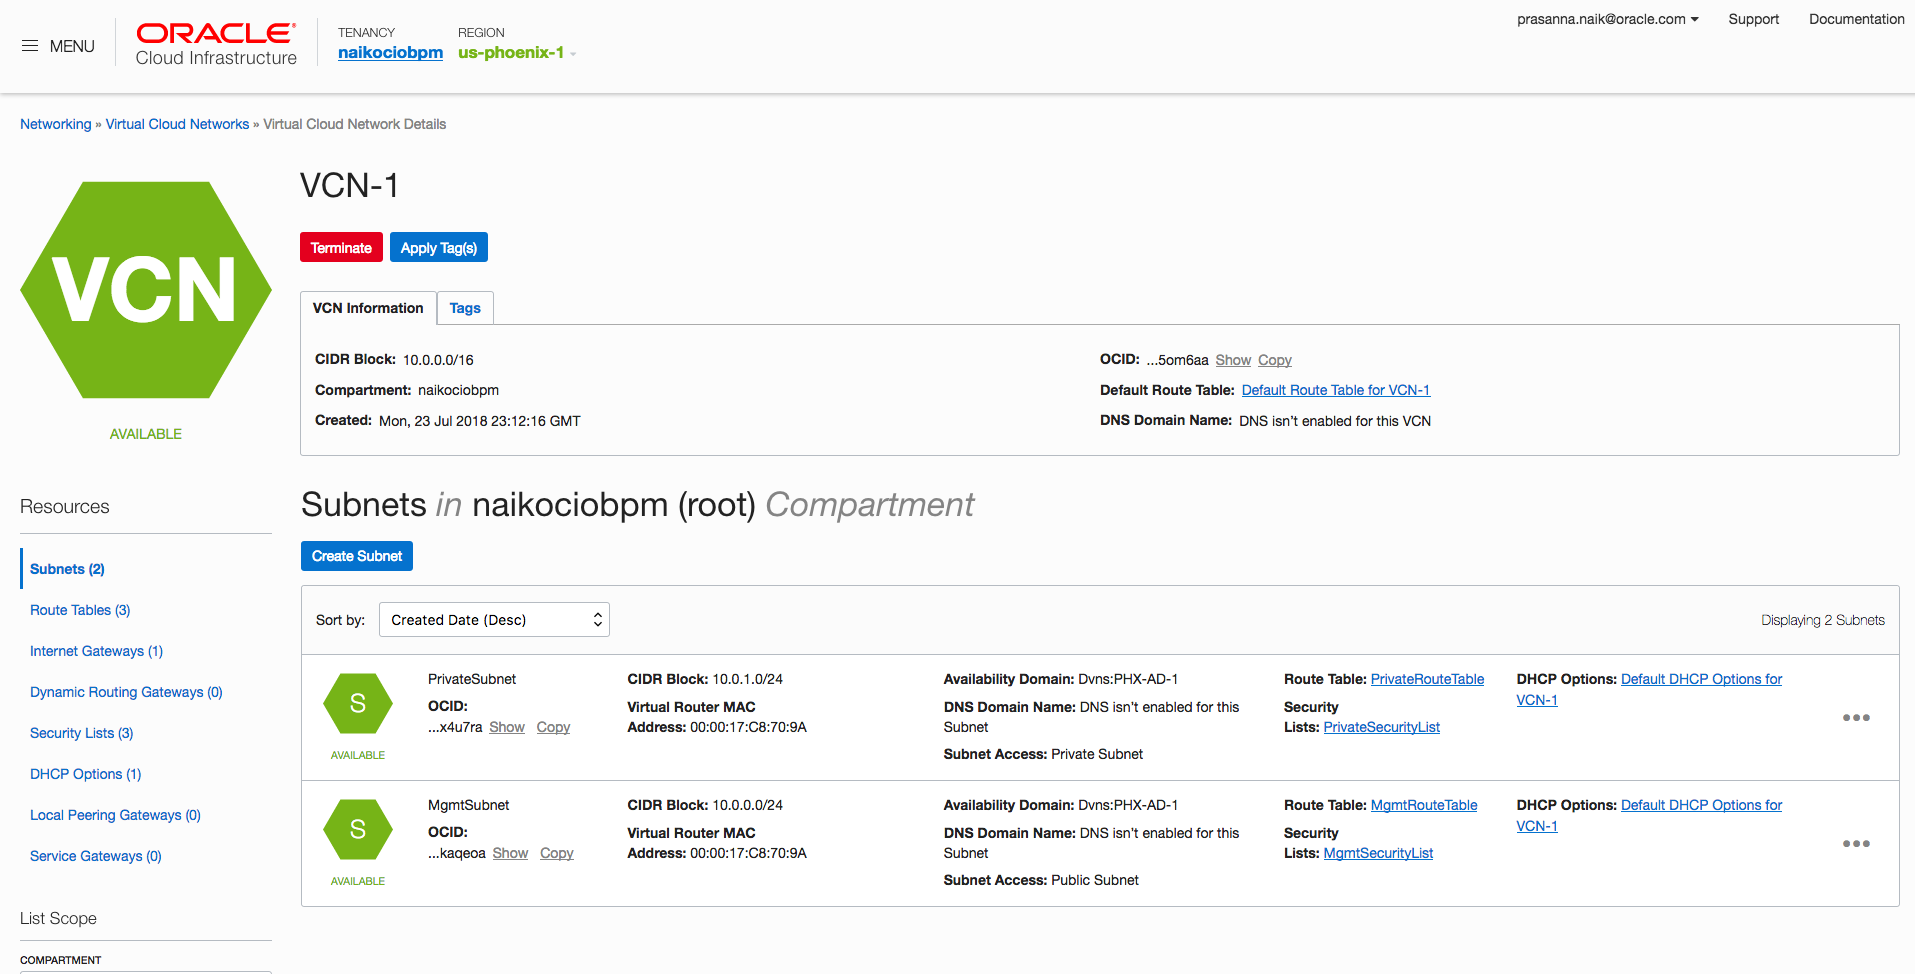Open the hamburger MENU icon
The width and height of the screenshot is (1915, 974).
[x=30, y=46]
